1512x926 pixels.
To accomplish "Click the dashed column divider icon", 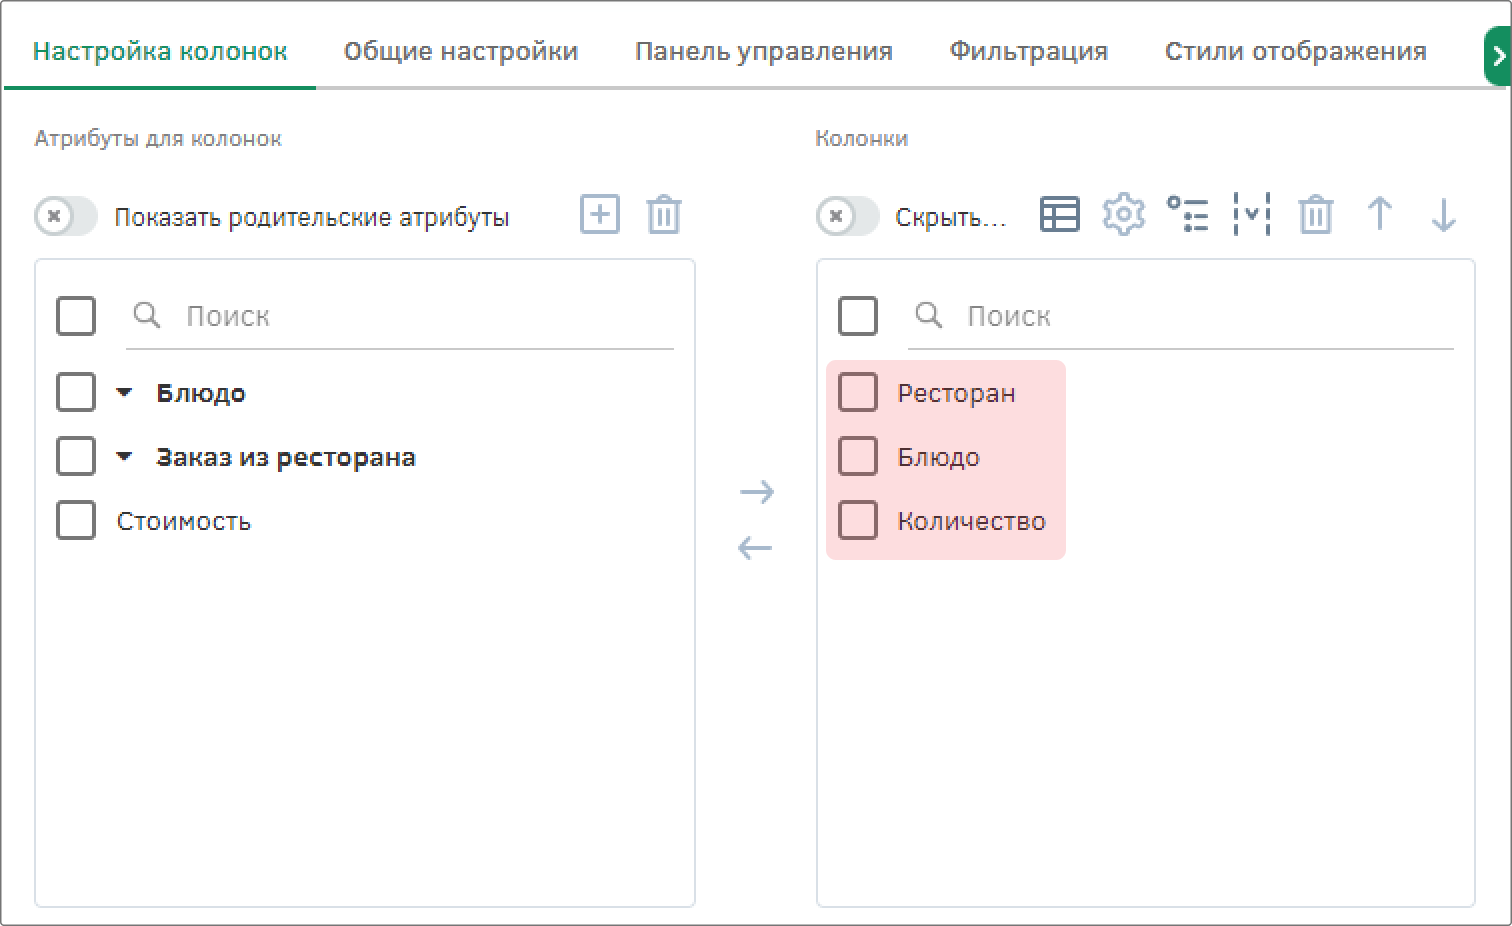I will (1252, 215).
